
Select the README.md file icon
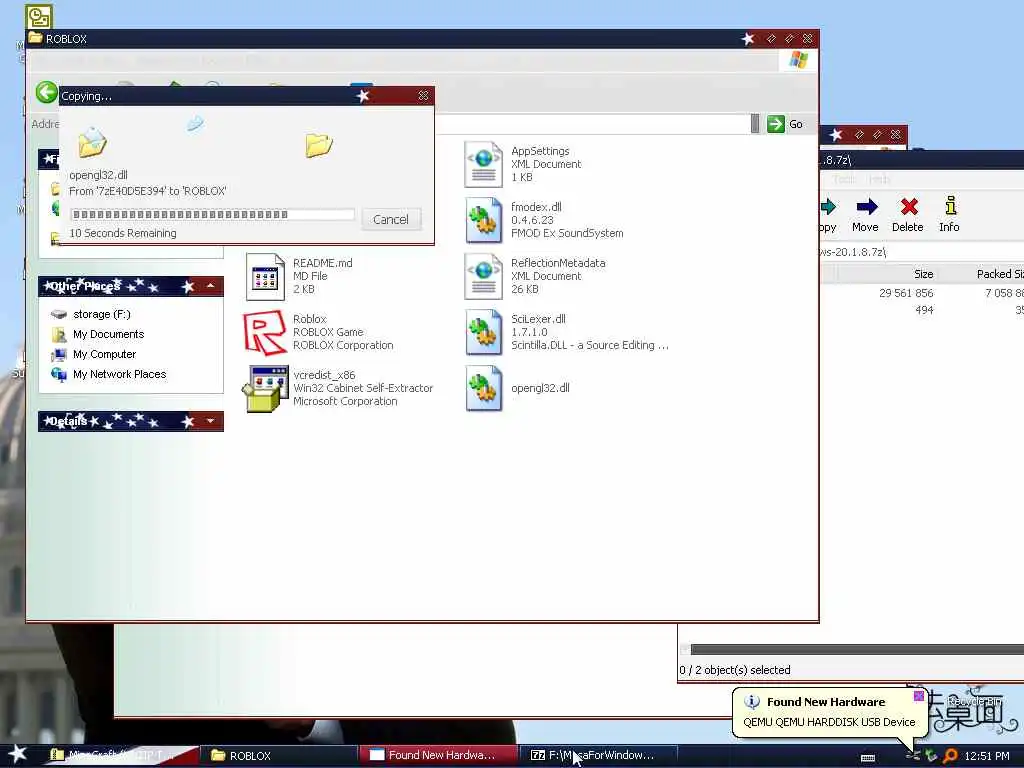coord(265,276)
